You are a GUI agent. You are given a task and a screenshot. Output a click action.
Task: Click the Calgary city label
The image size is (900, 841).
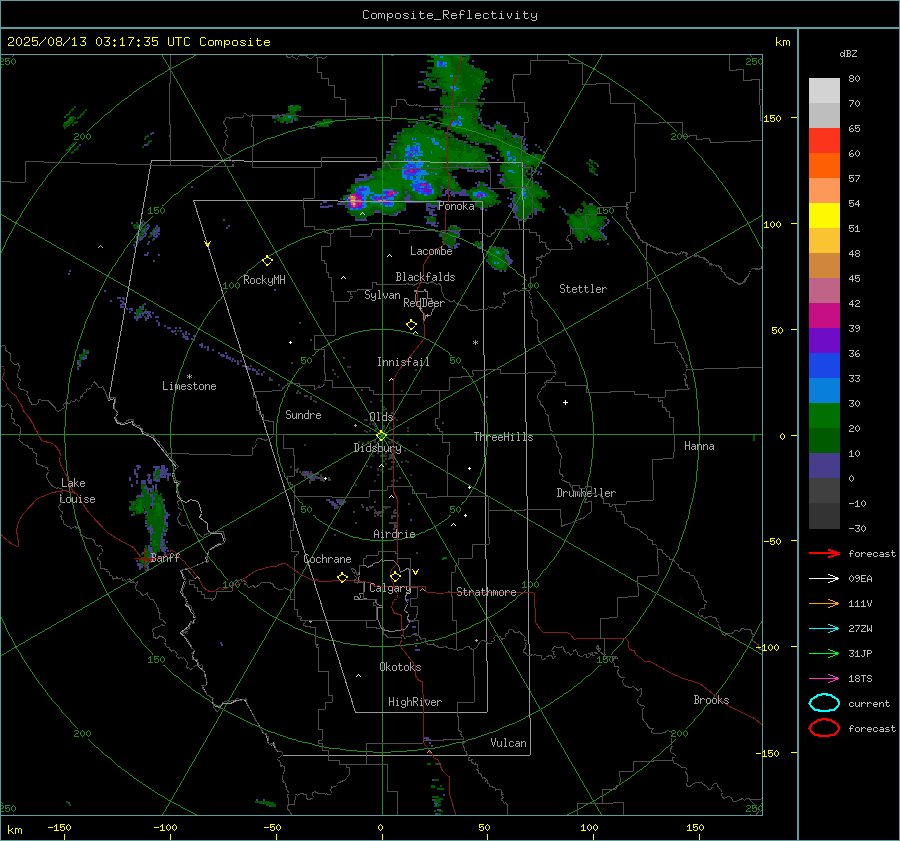click(390, 588)
